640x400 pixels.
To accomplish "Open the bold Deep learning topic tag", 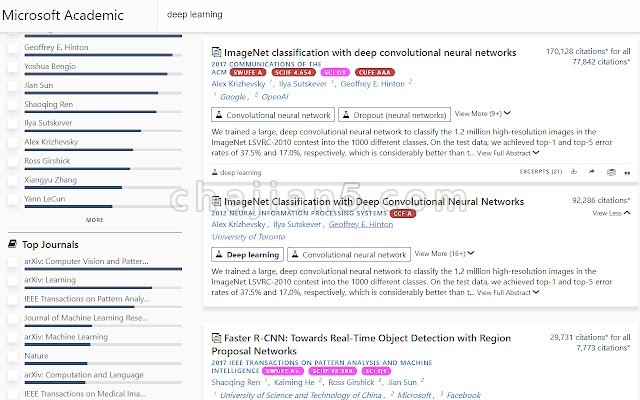I will (247, 254).
